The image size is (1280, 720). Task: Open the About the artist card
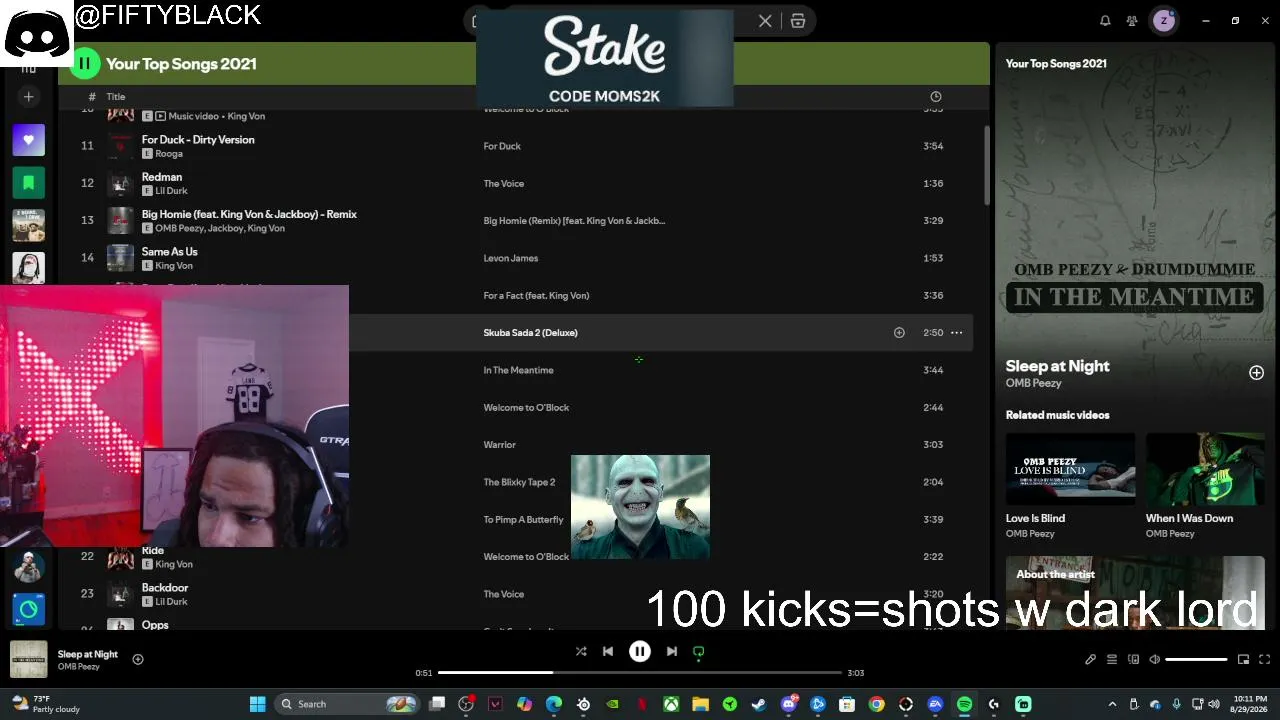pos(1135,593)
